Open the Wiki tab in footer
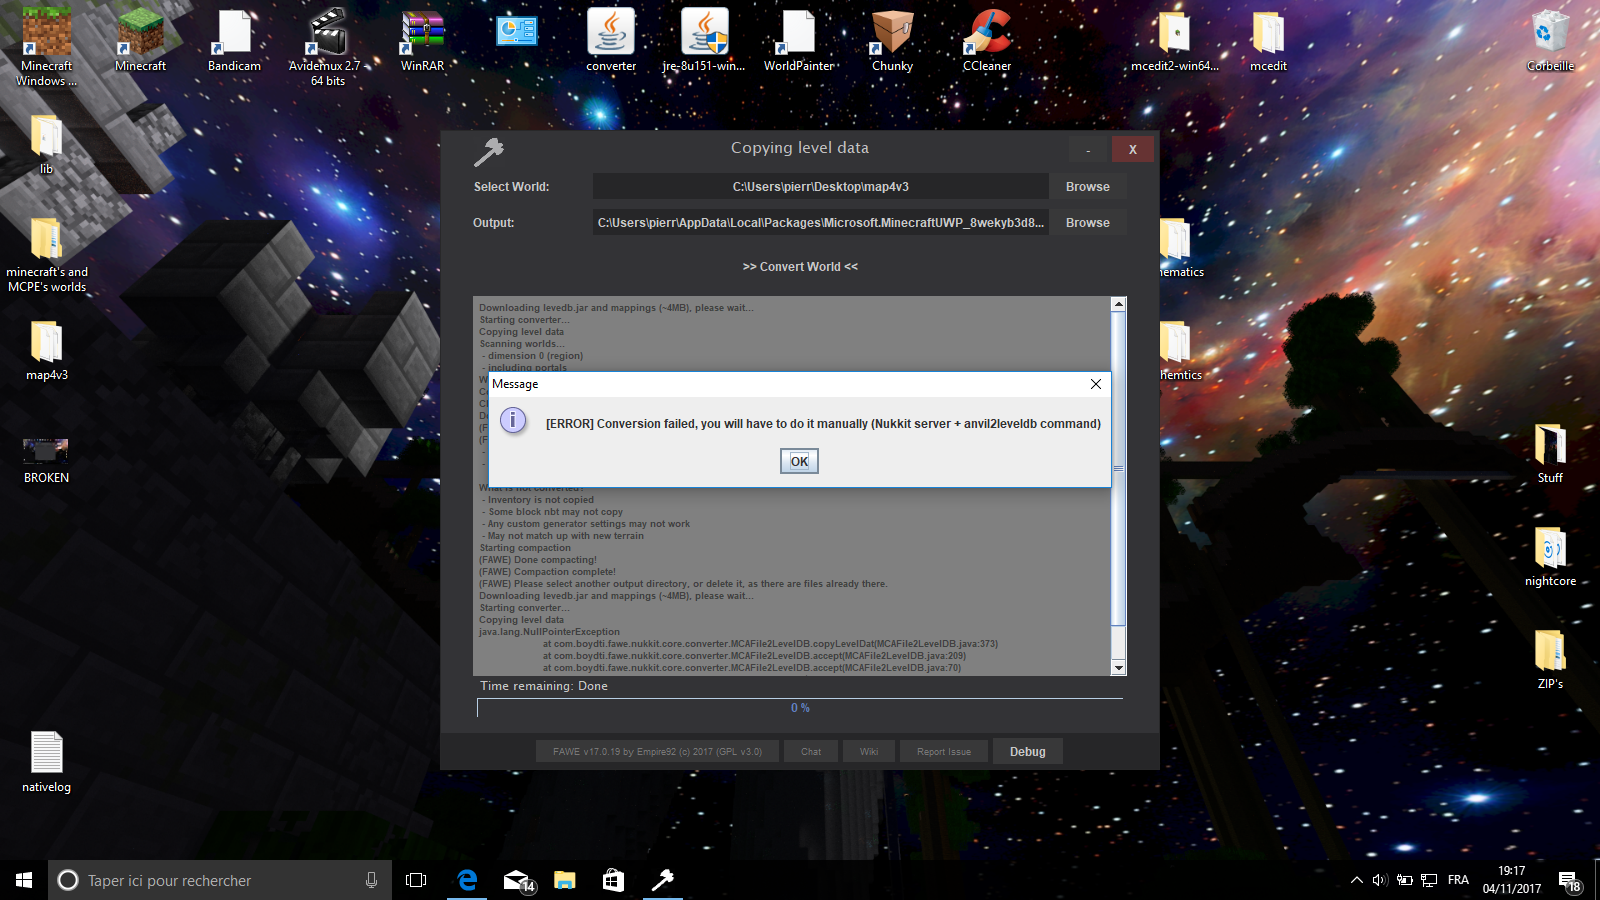This screenshot has height=900, width=1600. click(869, 752)
